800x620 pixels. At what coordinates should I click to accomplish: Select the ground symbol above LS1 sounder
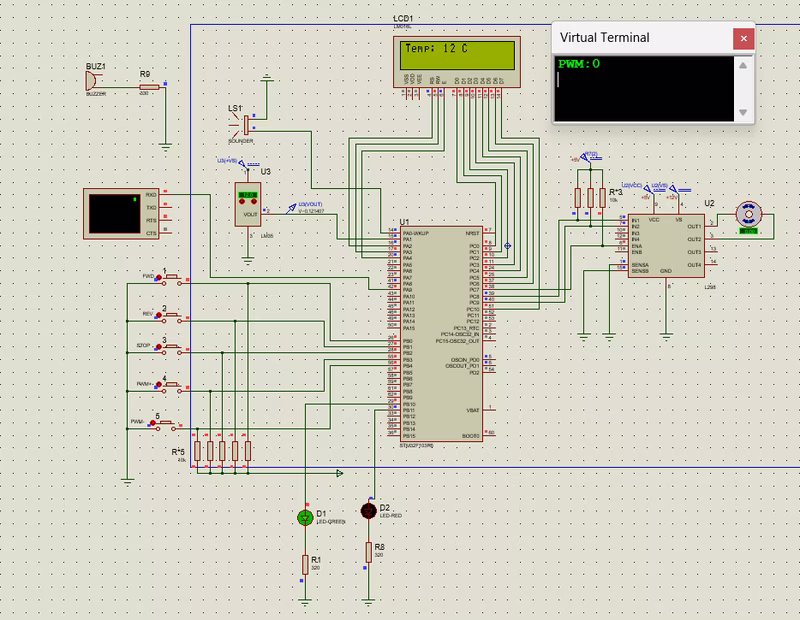[266, 78]
